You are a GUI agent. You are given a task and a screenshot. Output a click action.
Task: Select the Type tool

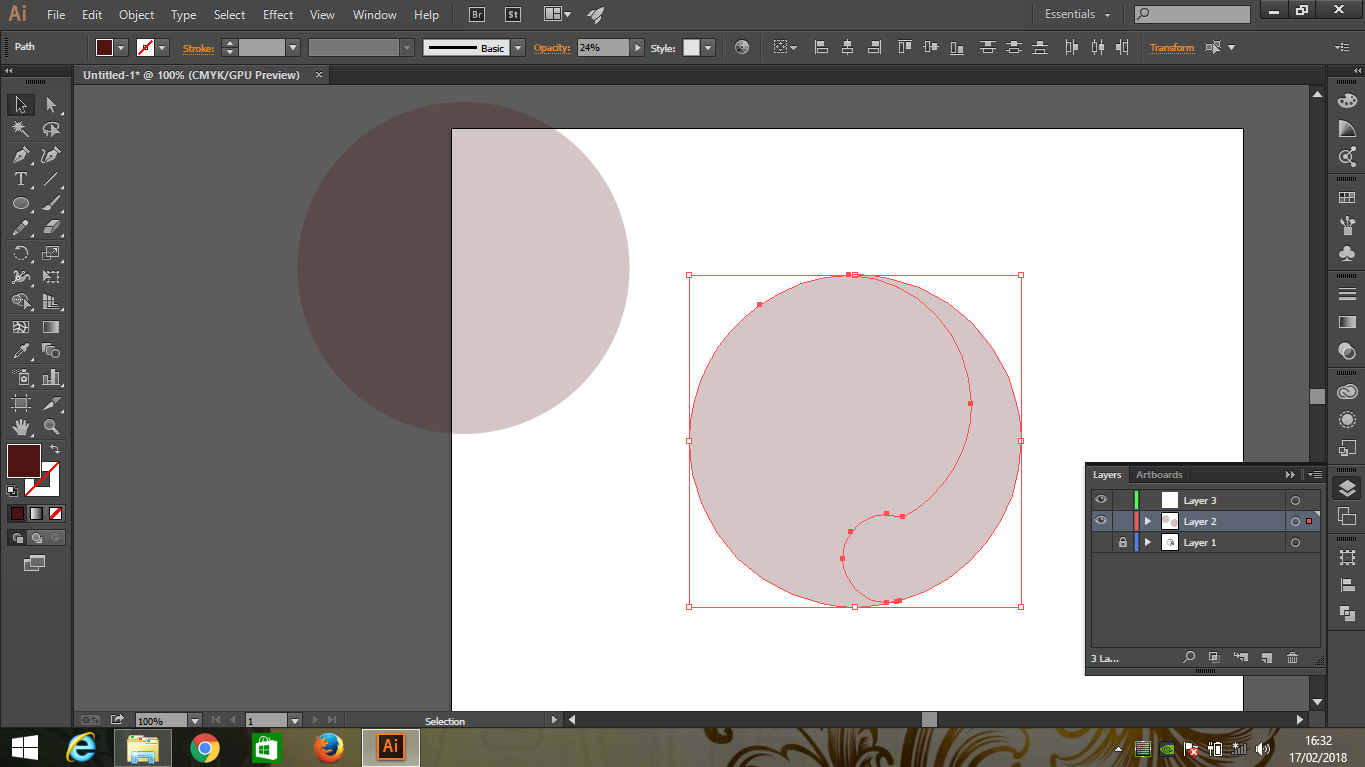(20, 180)
